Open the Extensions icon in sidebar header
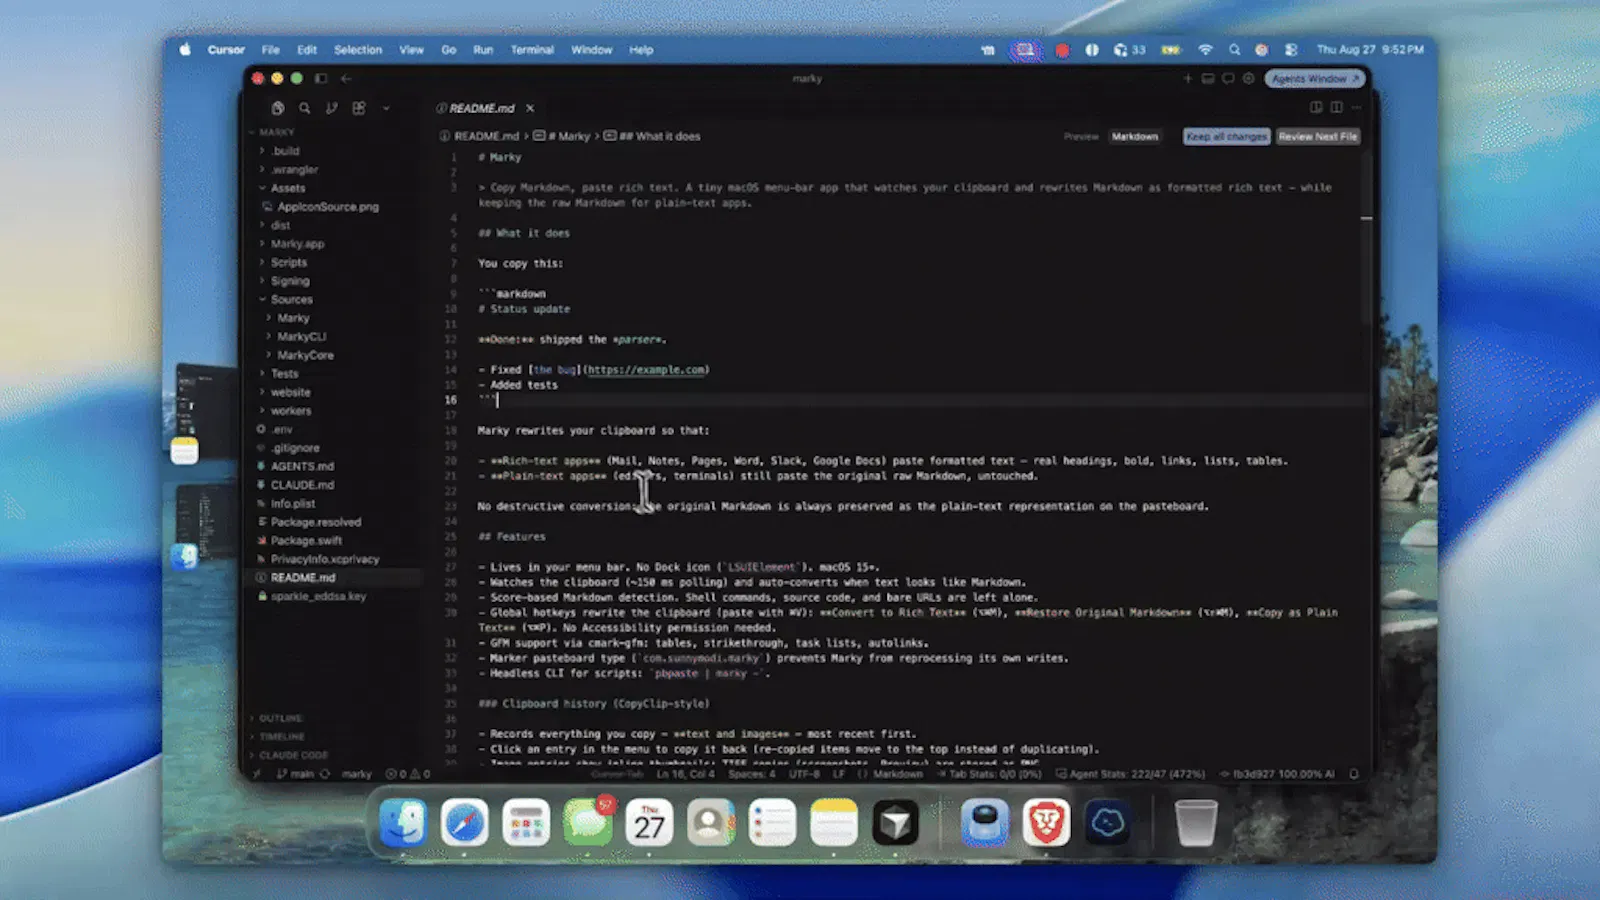The height and width of the screenshot is (900, 1600). 358,108
